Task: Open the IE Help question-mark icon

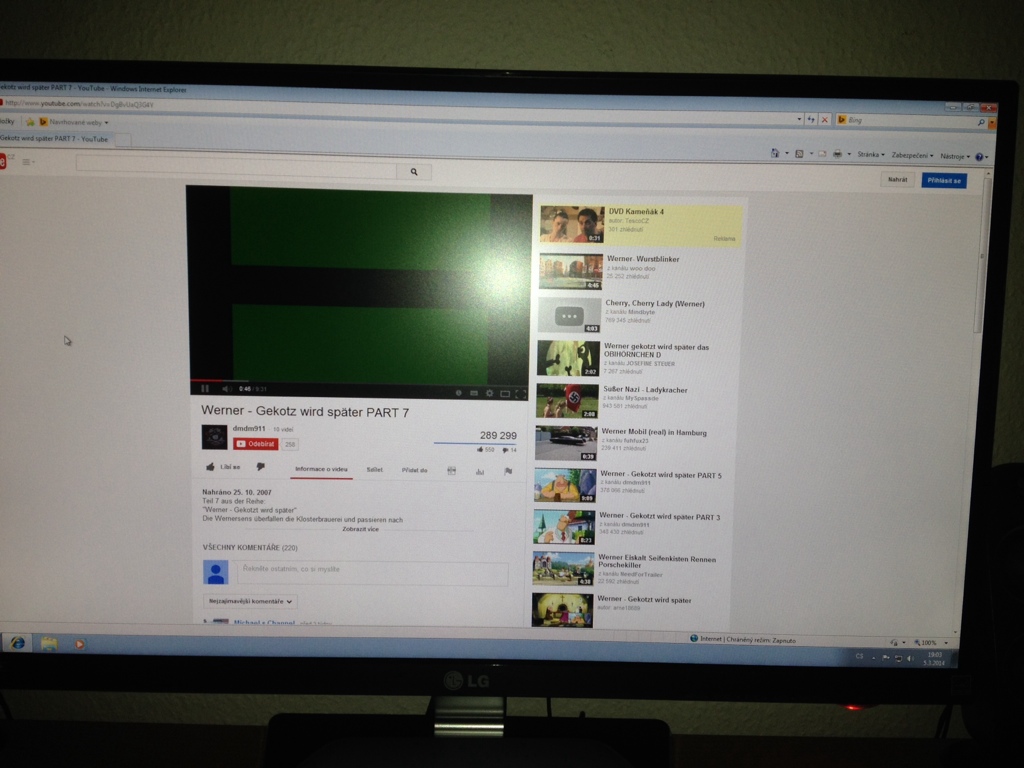Action: (979, 157)
